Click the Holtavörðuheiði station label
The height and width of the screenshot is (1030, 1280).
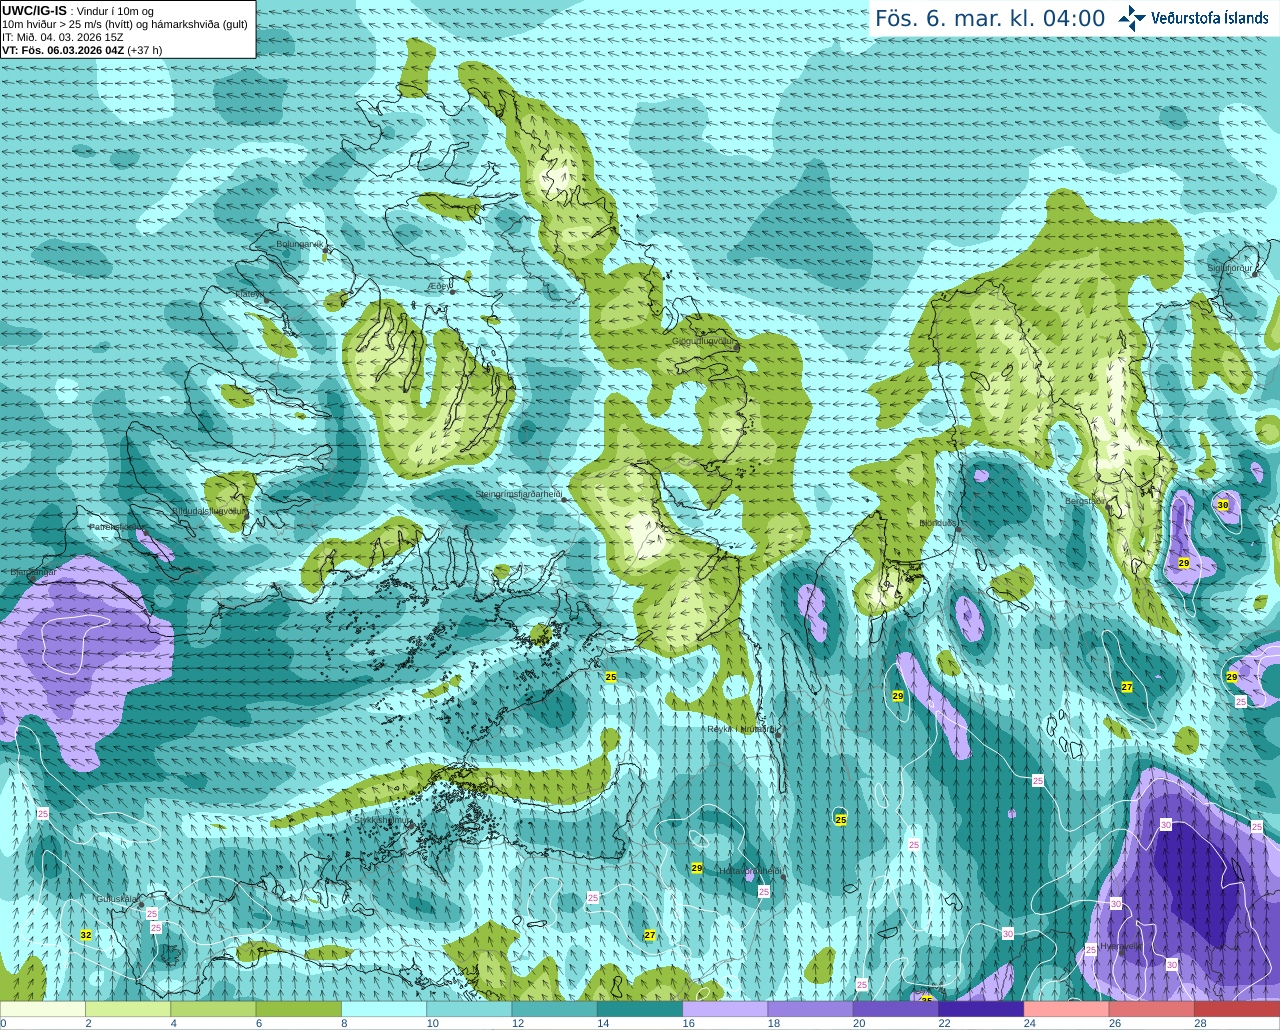(750, 870)
